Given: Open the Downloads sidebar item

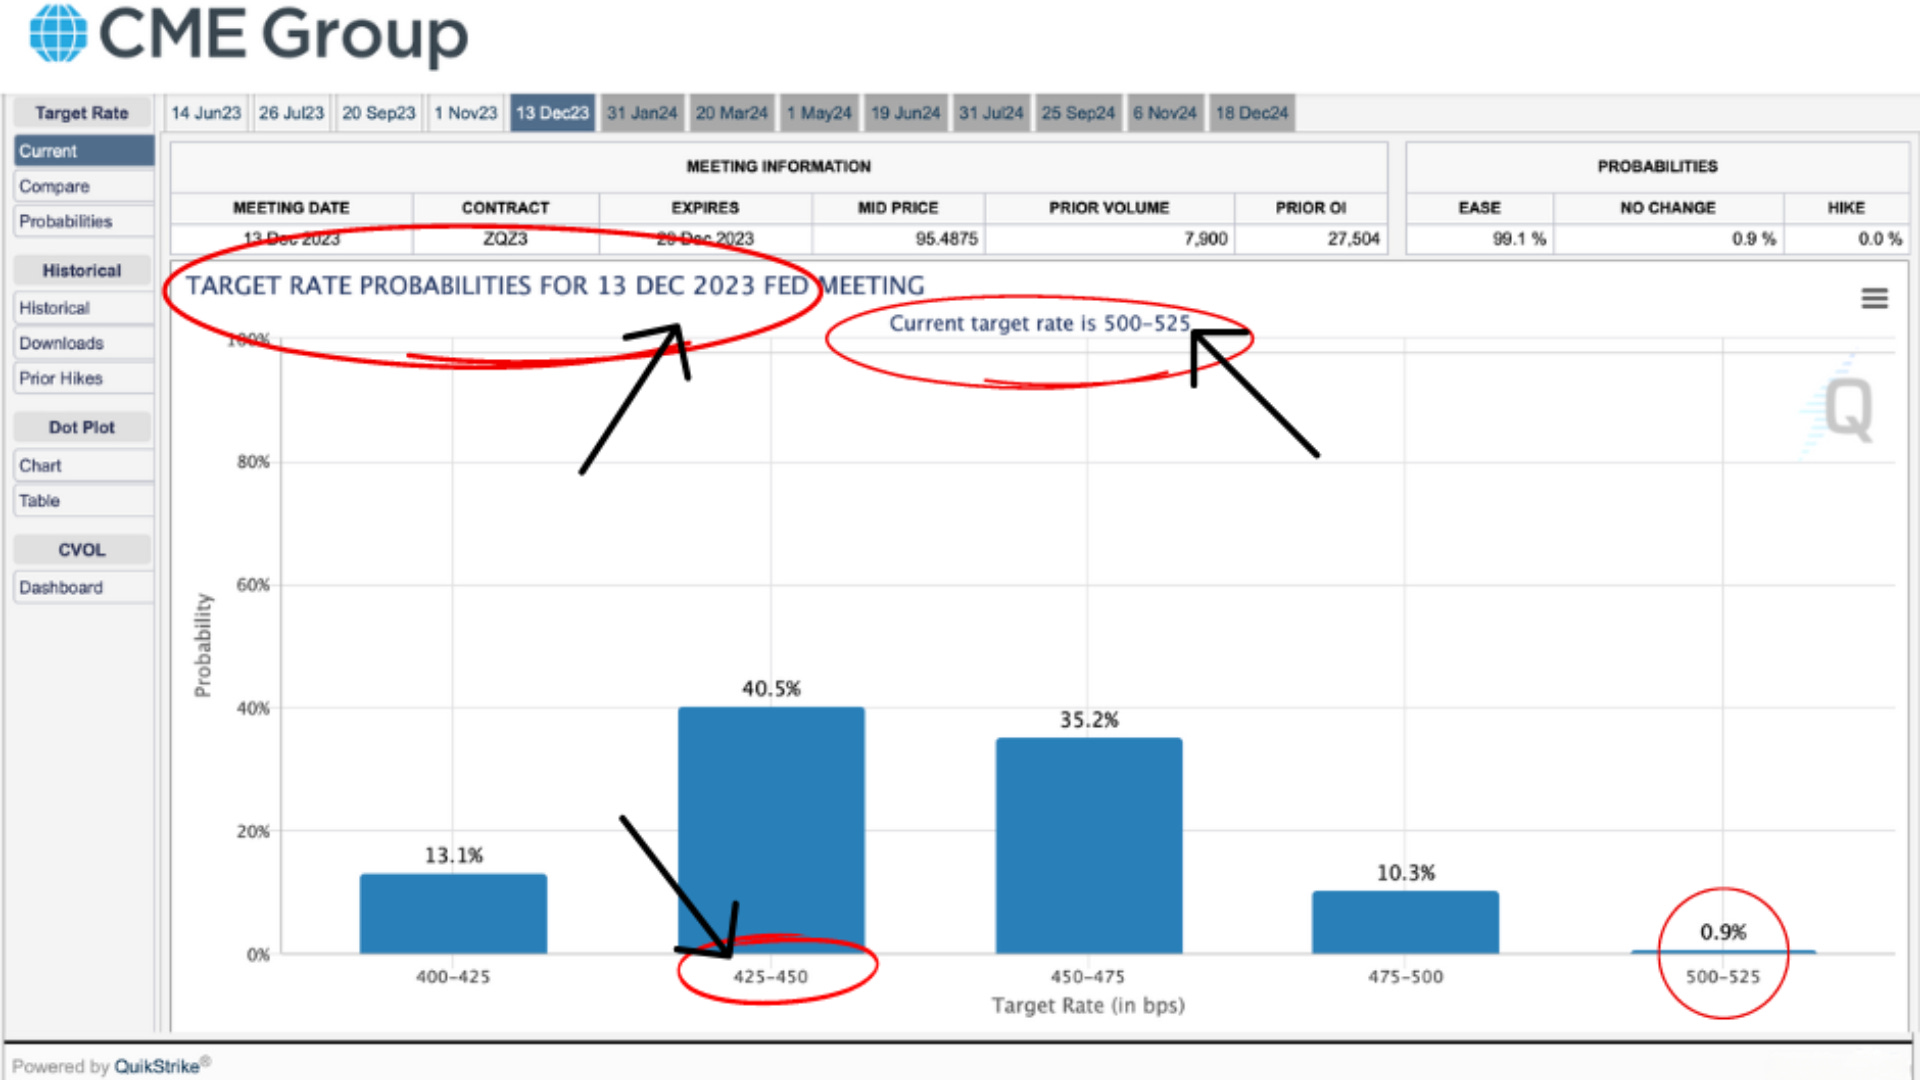Looking at the screenshot, I should tap(61, 343).
